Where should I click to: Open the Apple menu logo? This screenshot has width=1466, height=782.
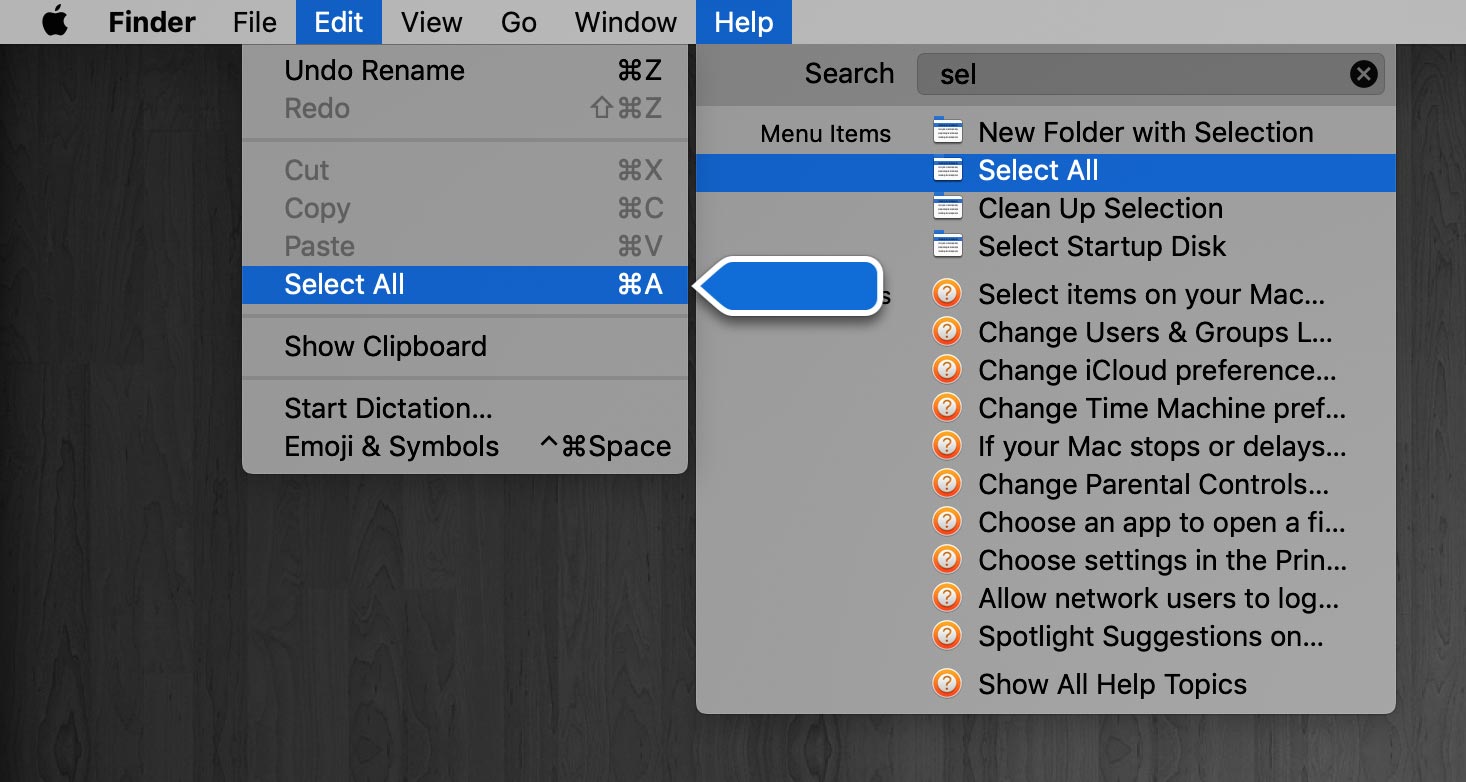pyautogui.click(x=54, y=22)
